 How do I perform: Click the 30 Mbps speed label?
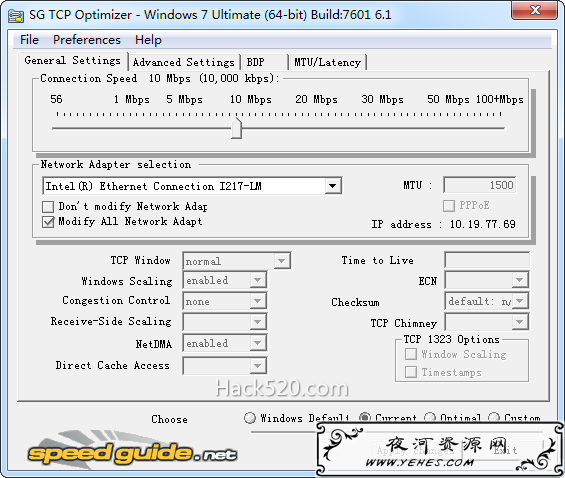click(x=382, y=99)
